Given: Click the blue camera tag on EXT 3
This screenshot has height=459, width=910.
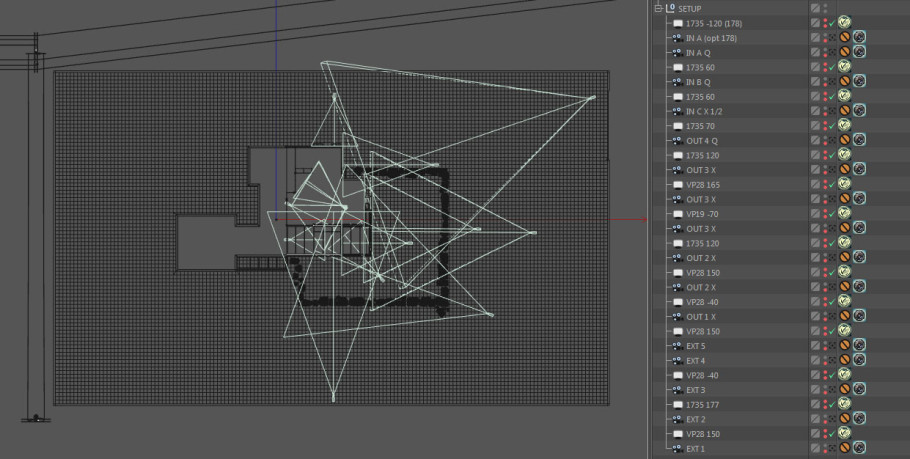Looking at the screenshot, I should [x=860, y=389].
